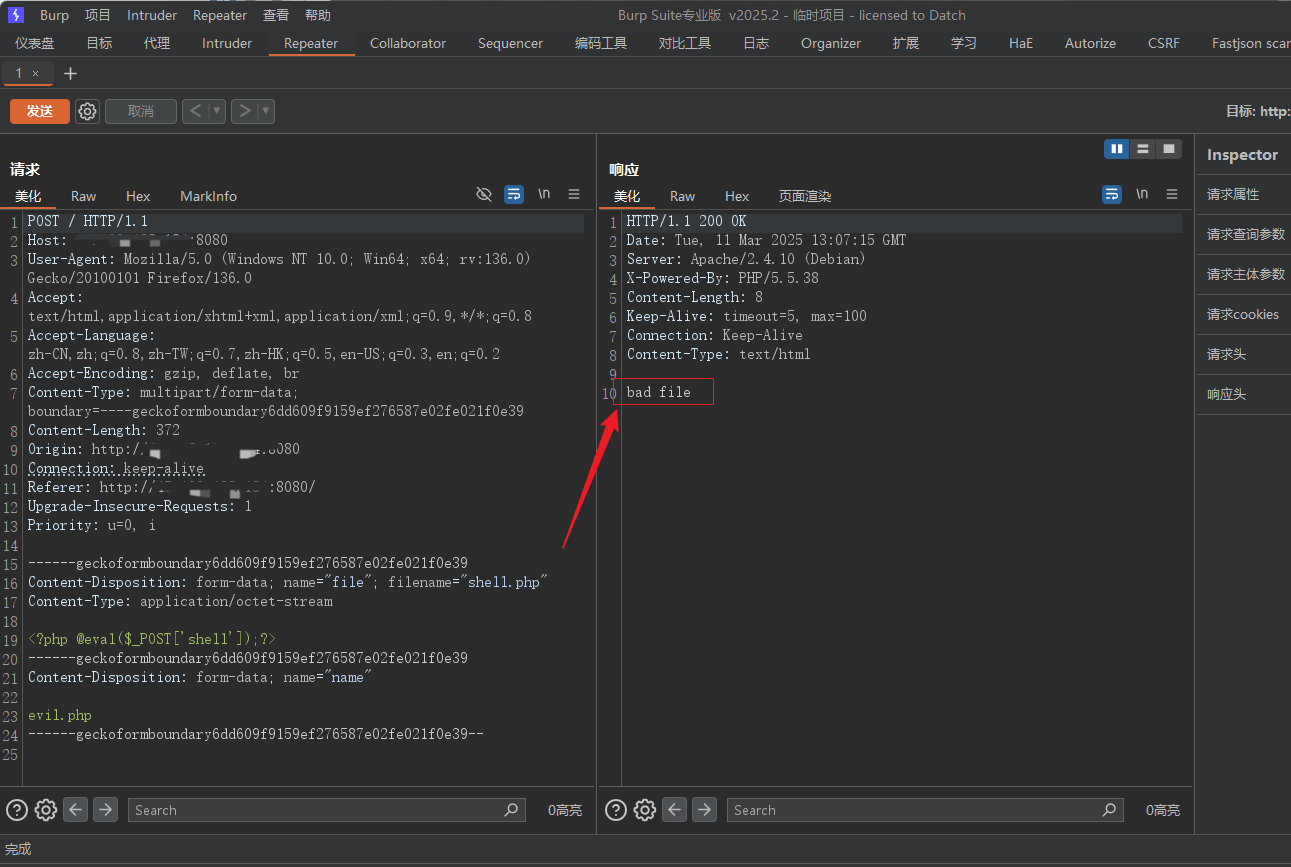This screenshot has height=867, width=1291.
Task: Toggle \n newline display in request editor
Action: (x=544, y=194)
